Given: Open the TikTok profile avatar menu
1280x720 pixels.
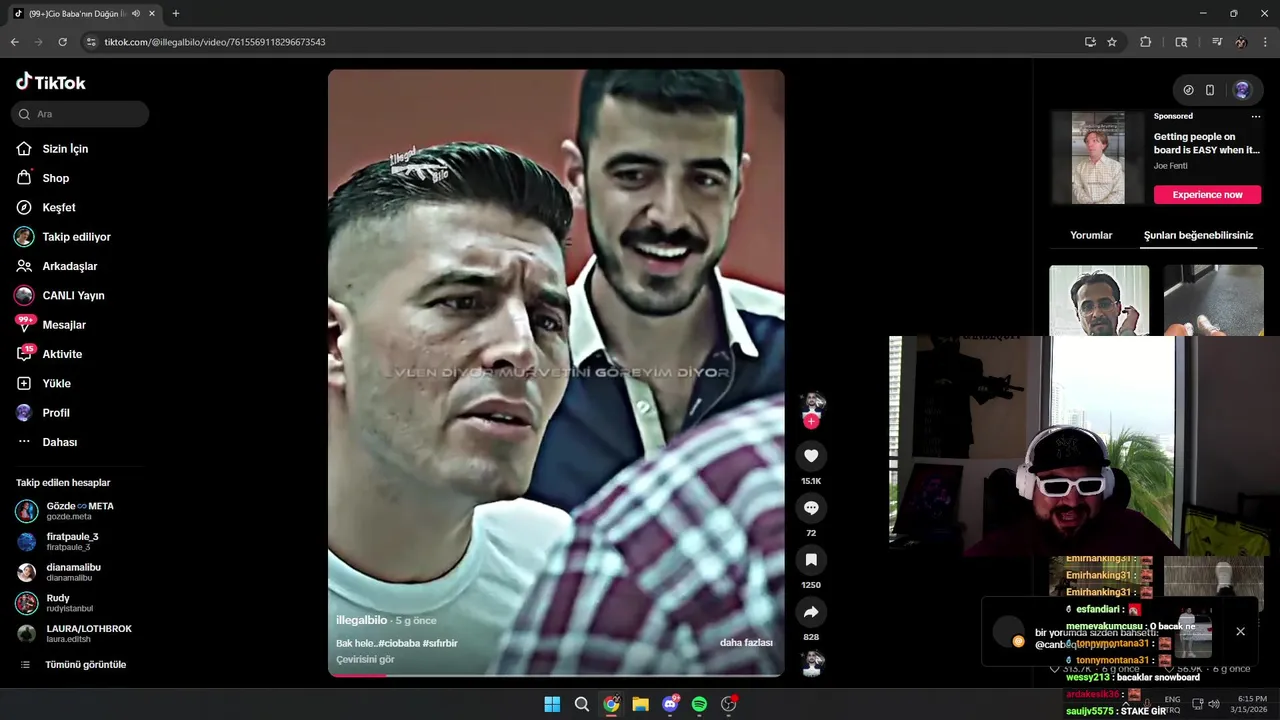Looking at the screenshot, I should coord(1242,90).
